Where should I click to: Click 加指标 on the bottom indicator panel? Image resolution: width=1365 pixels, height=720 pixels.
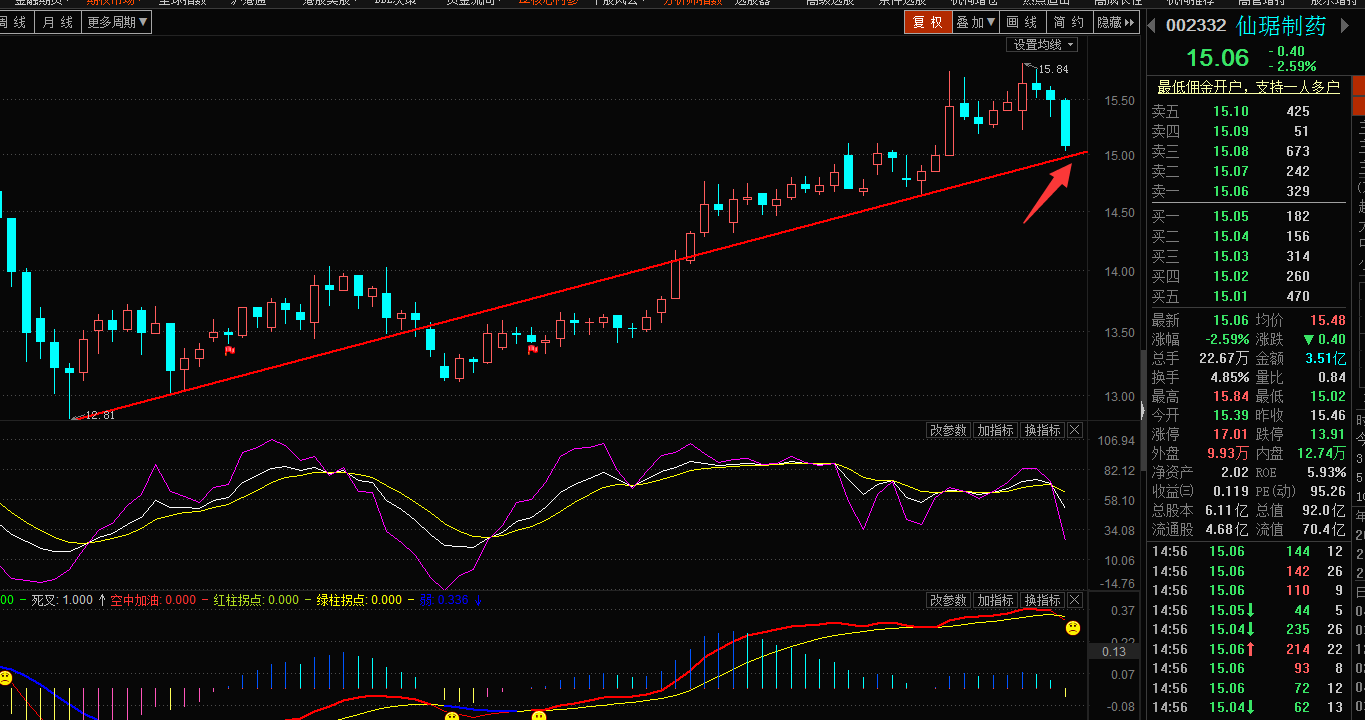coord(996,600)
